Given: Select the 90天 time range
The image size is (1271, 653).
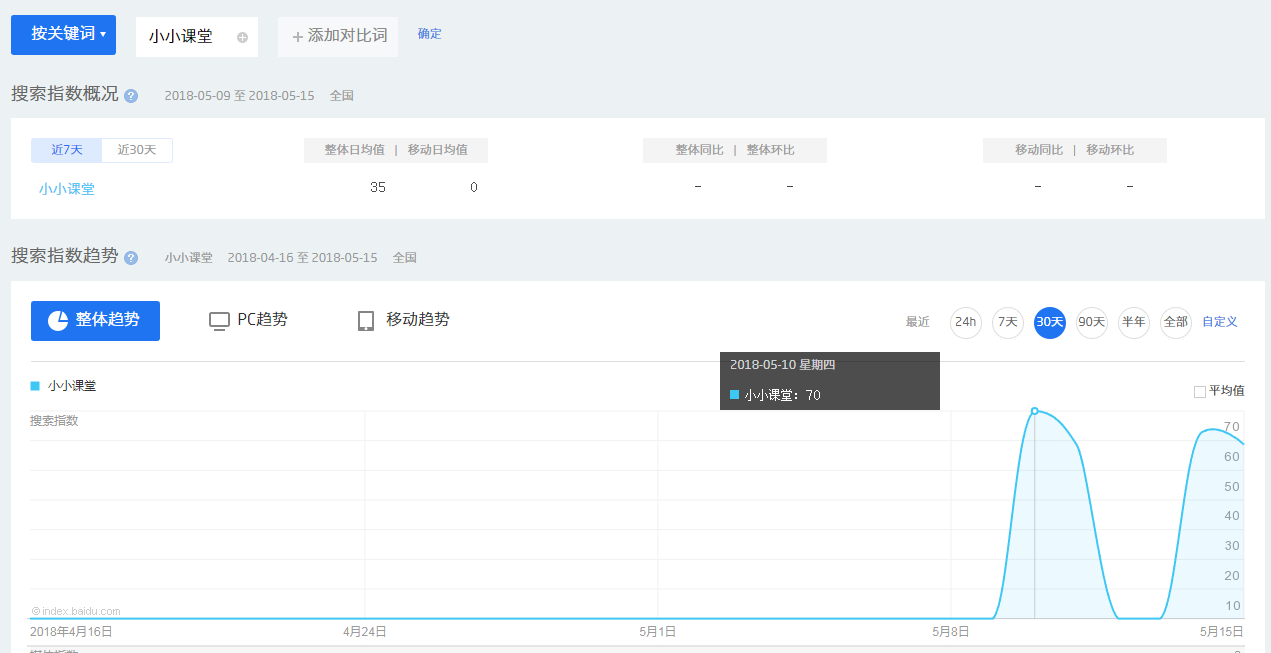Looking at the screenshot, I should (1092, 322).
